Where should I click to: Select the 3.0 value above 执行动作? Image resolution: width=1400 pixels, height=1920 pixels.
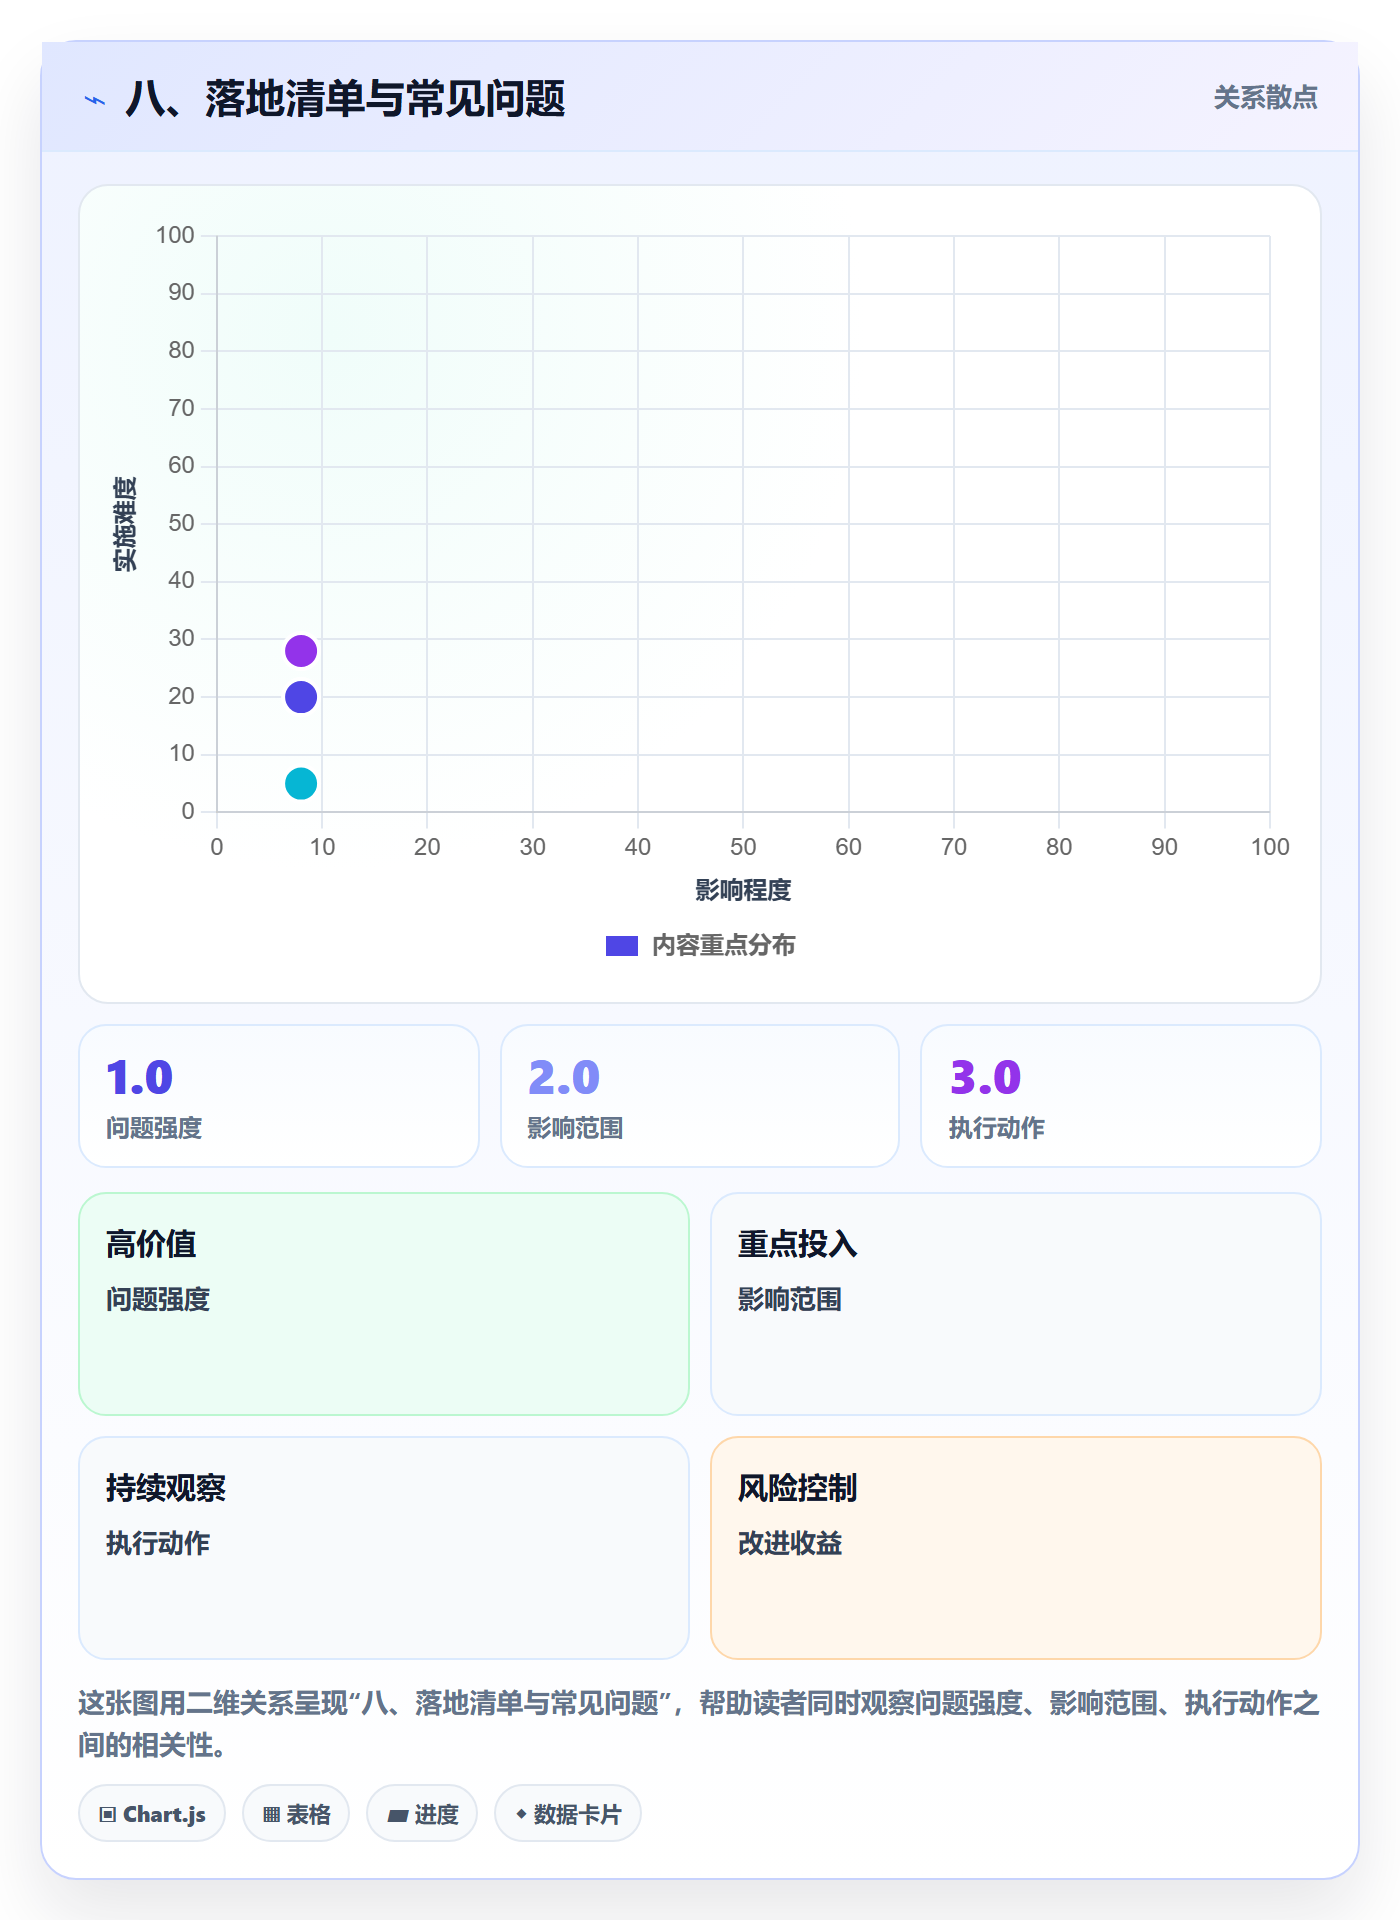(x=985, y=1077)
